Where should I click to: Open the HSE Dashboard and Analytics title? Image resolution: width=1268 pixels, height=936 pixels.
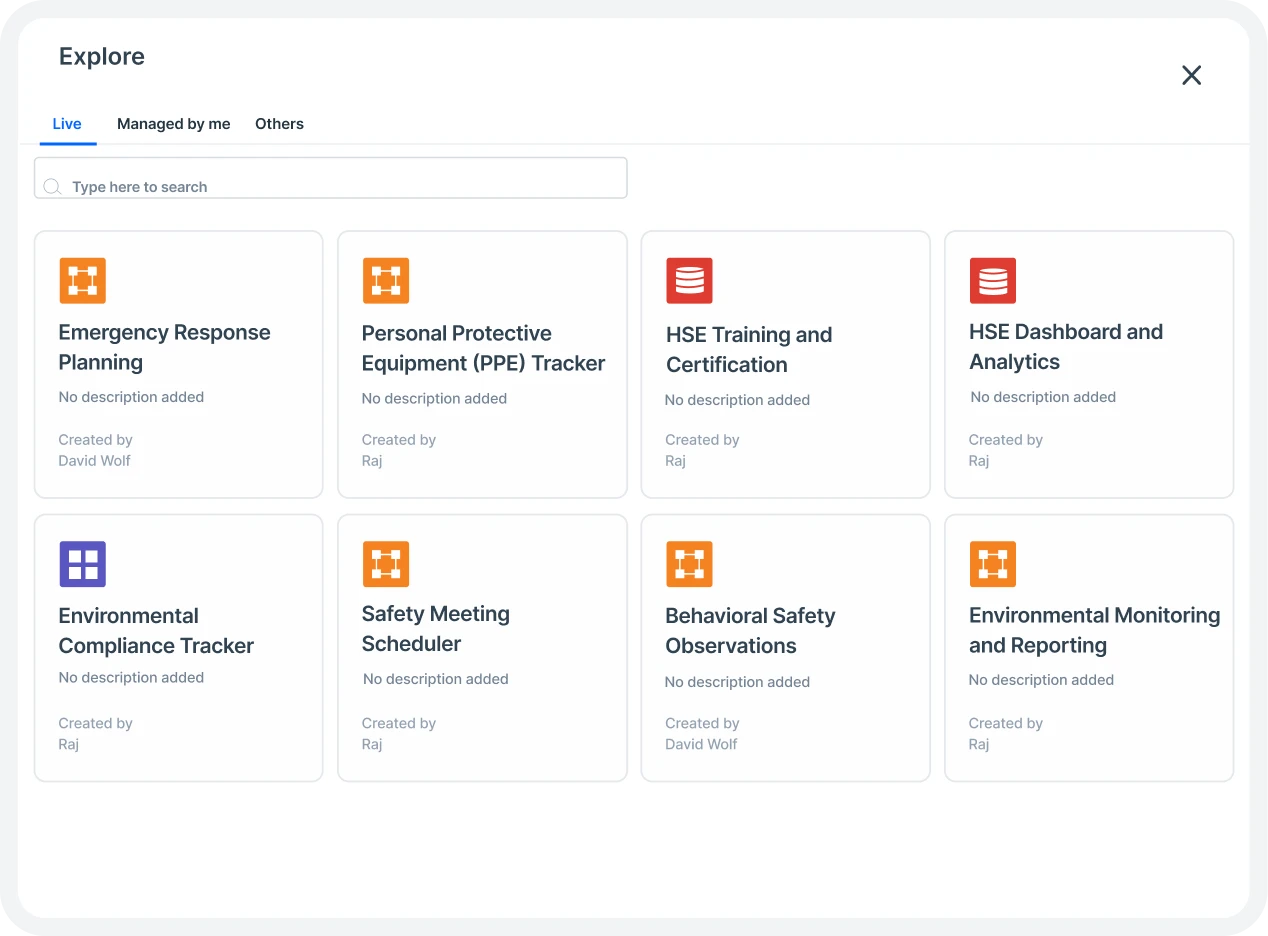pos(1066,346)
